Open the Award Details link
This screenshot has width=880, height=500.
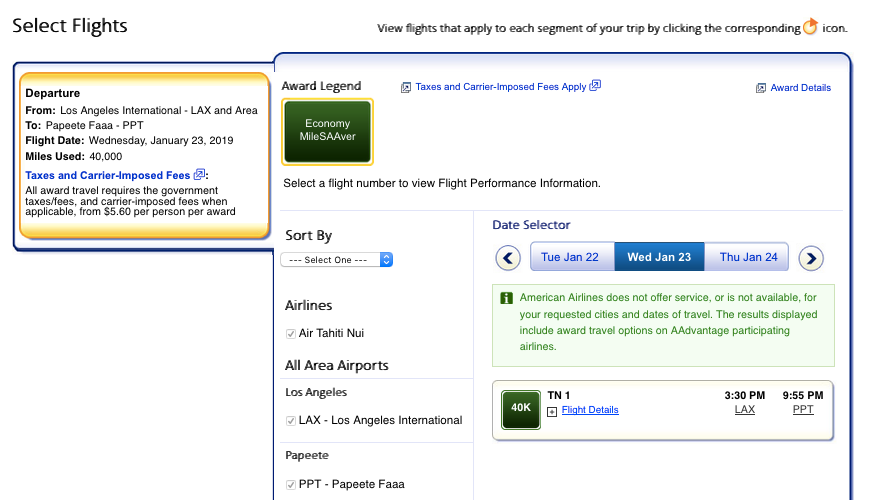[800, 88]
